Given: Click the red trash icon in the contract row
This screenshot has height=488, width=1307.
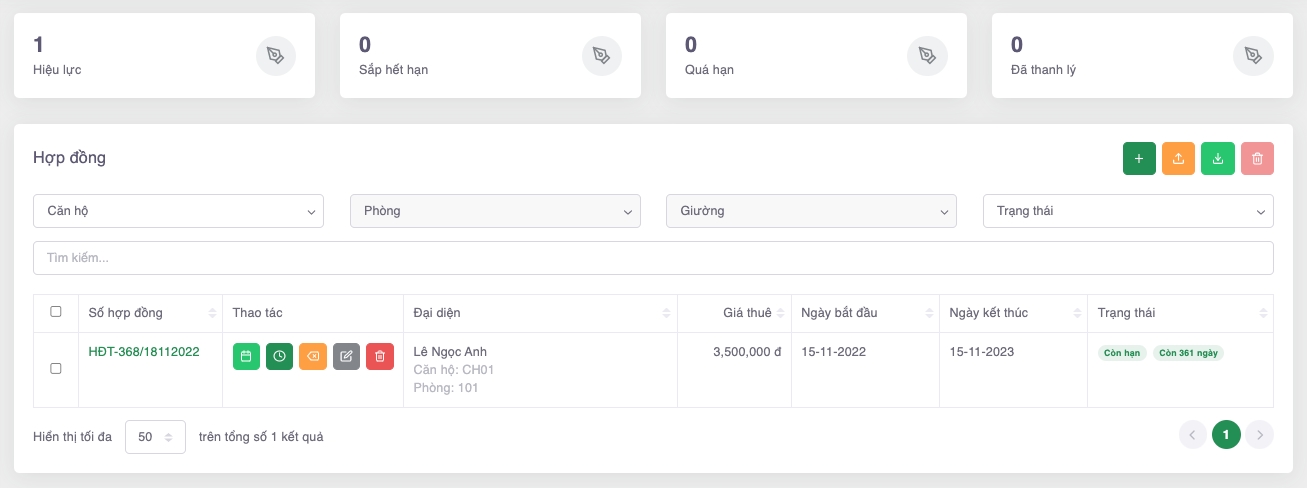Looking at the screenshot, I should coord(380,357).
